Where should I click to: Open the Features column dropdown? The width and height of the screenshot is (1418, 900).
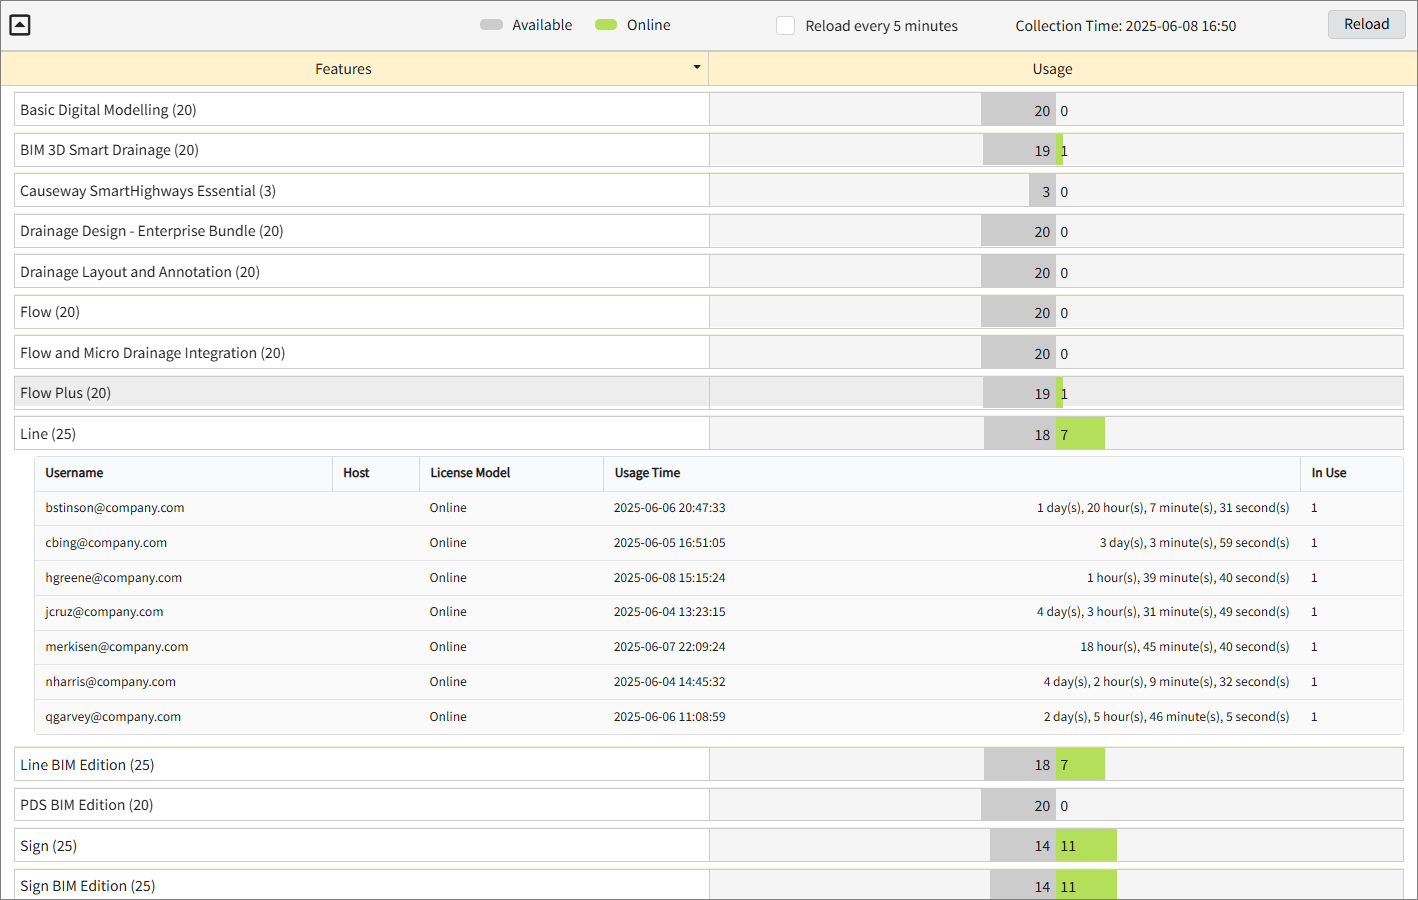click(696, 68)
